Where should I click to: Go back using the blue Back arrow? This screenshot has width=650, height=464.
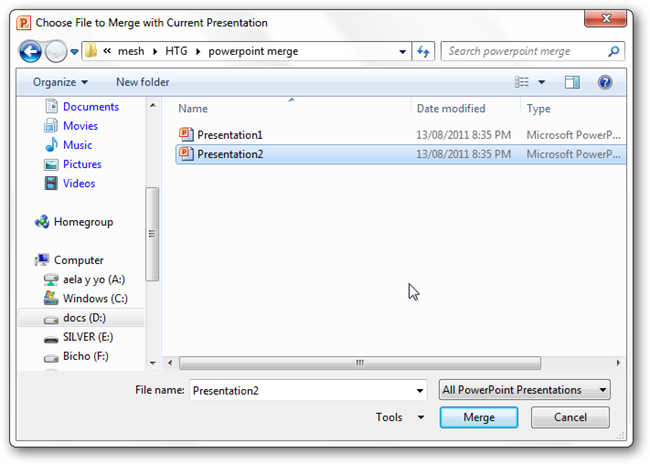point(30,51)
